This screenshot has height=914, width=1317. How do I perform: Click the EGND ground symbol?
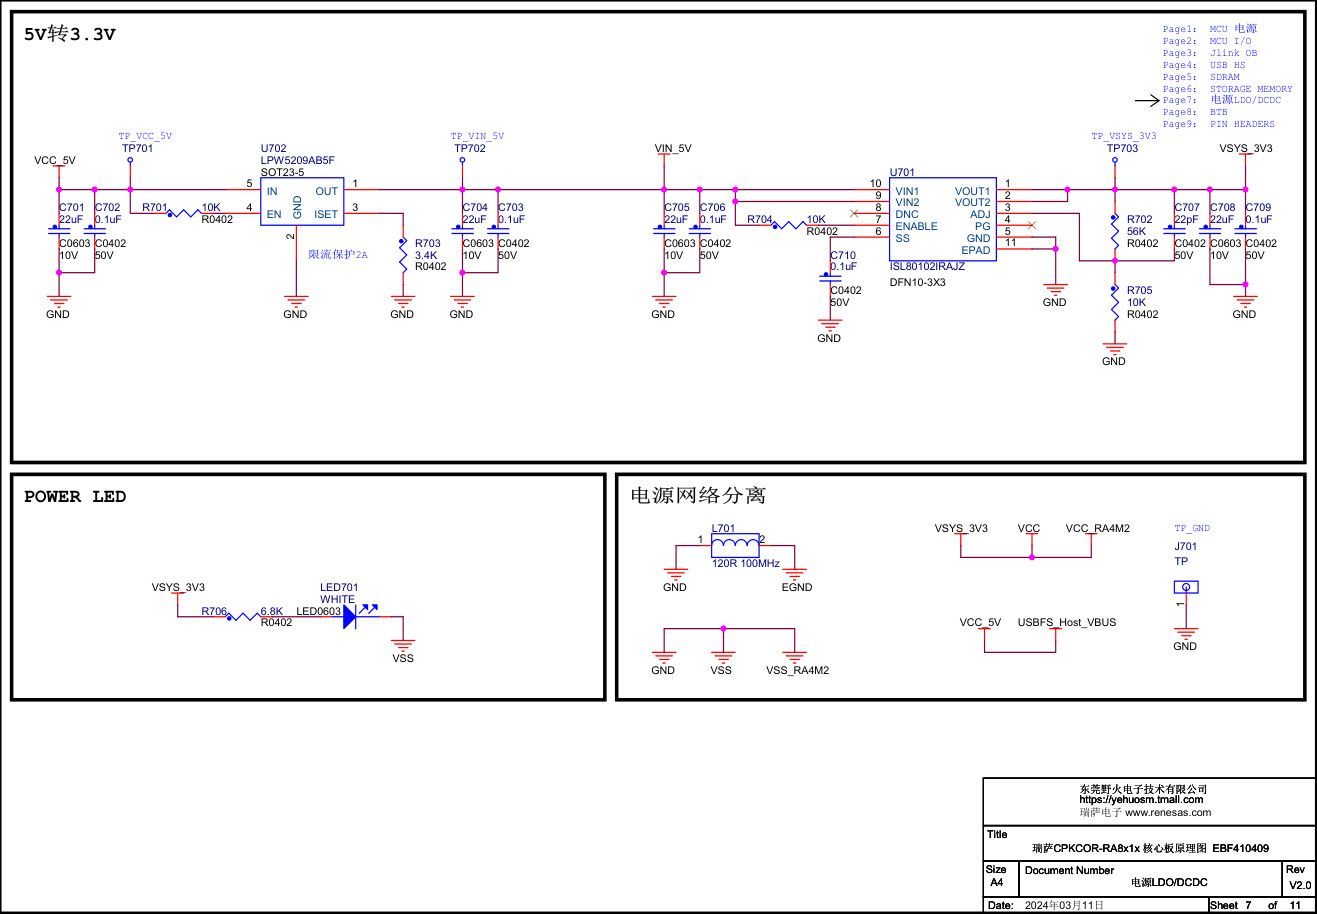(x=795, y=574)
